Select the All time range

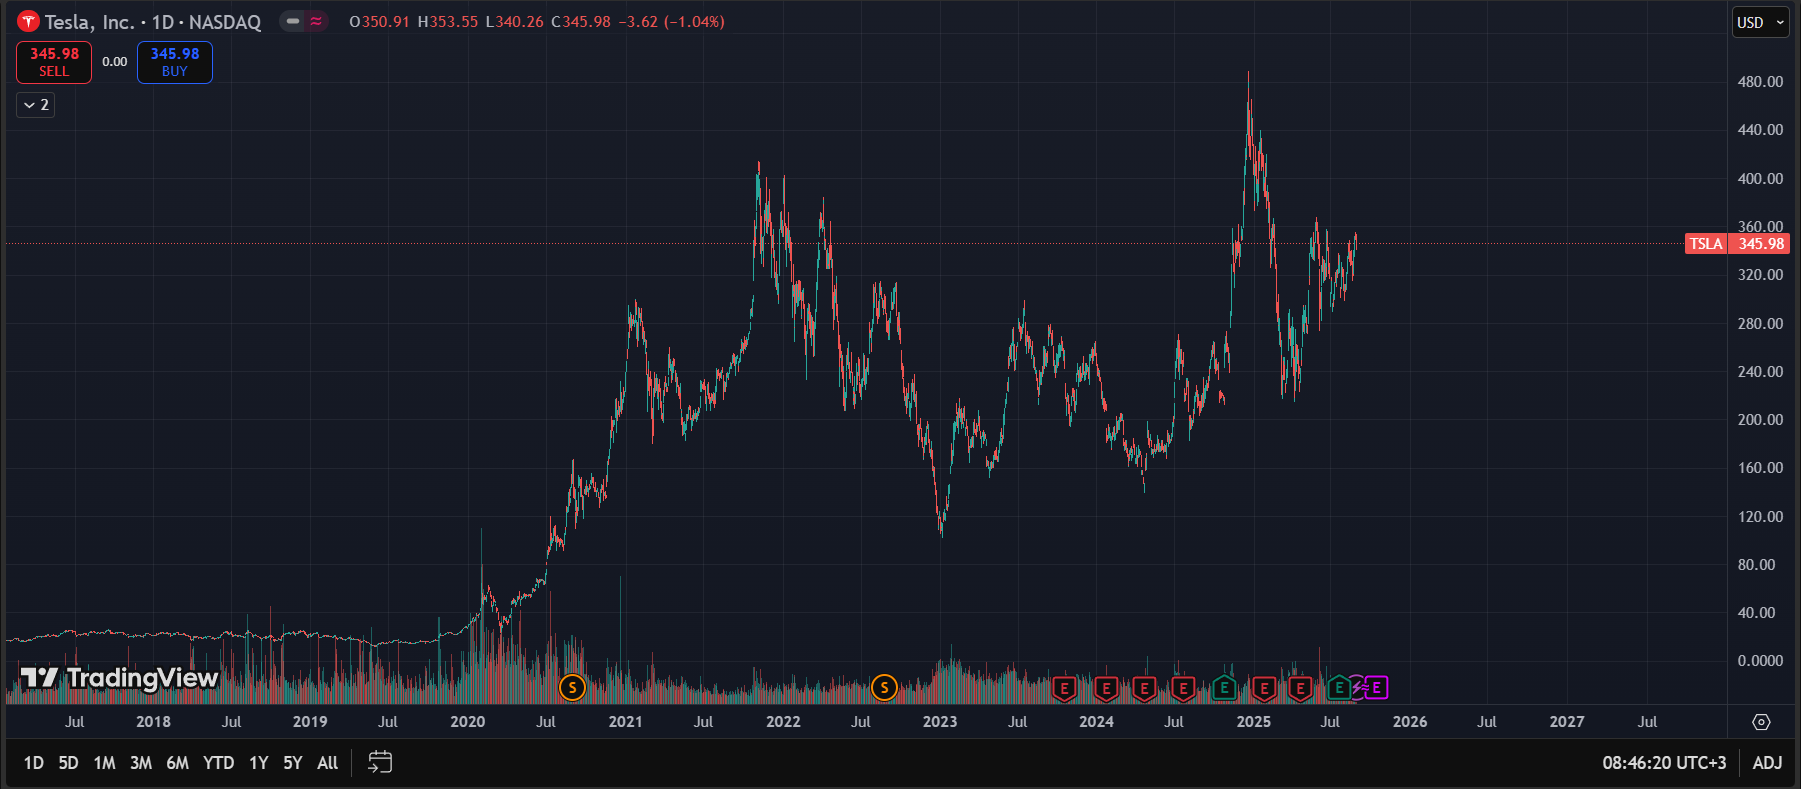[328, 763]
